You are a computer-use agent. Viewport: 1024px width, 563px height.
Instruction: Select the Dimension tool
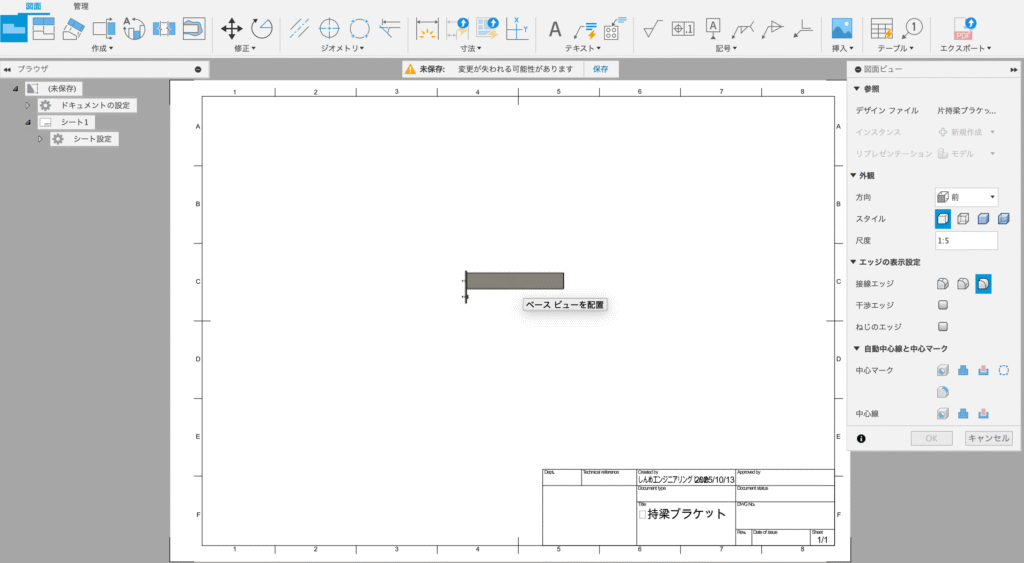pos(427,29)
